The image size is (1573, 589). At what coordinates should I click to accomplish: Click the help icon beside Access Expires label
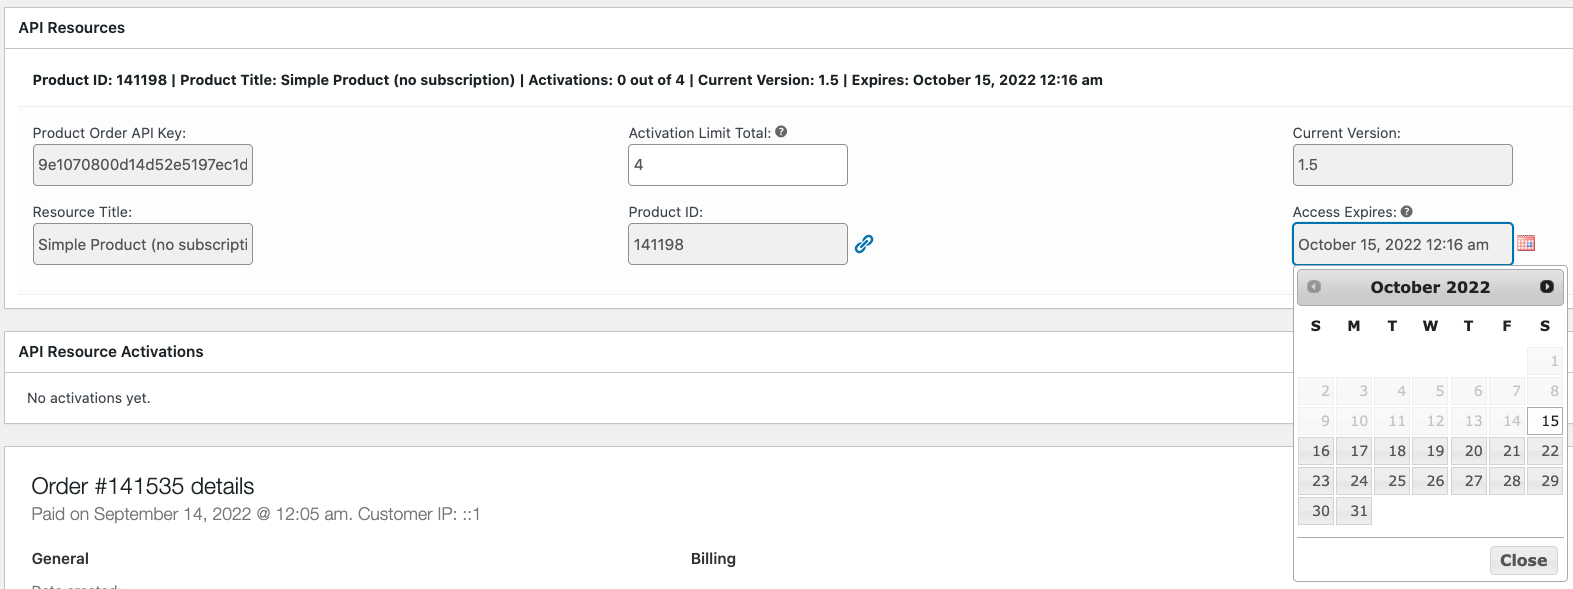pos(1407,211)
